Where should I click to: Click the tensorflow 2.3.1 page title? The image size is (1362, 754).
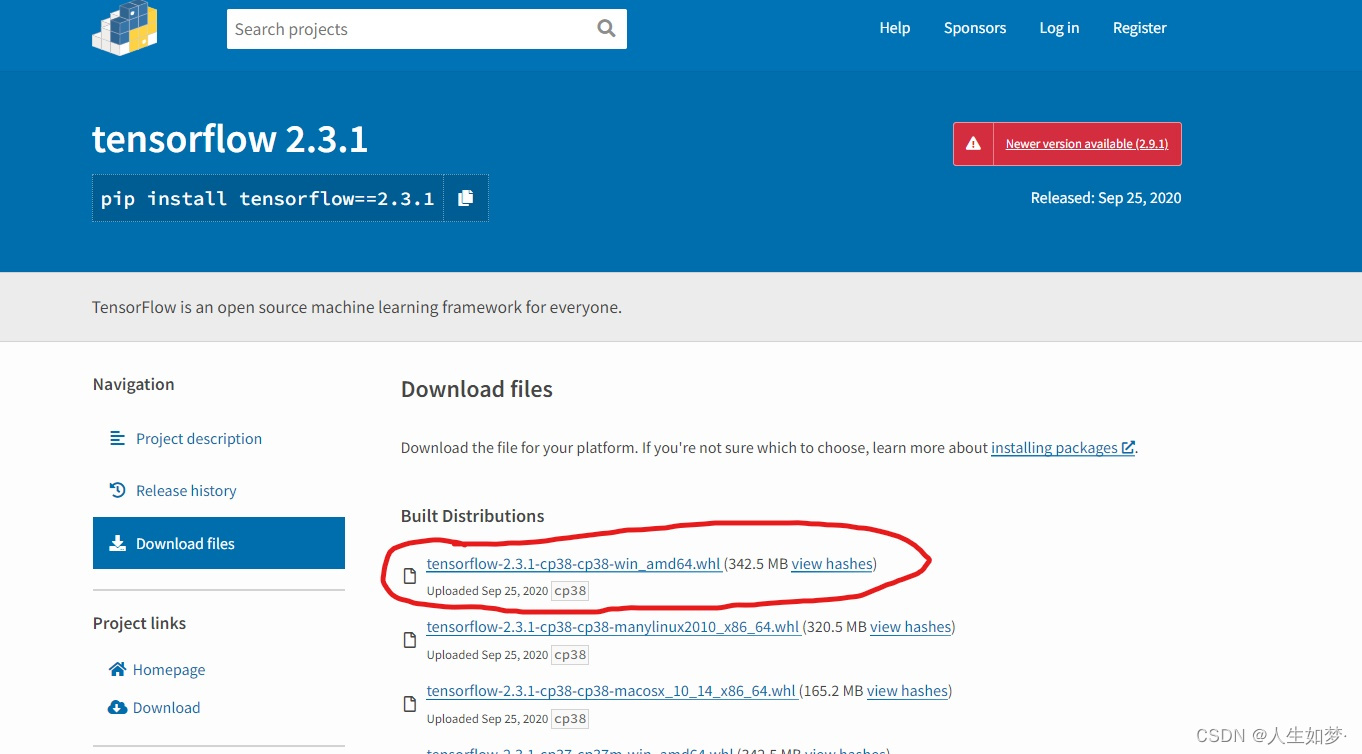(x=230, y=139)
